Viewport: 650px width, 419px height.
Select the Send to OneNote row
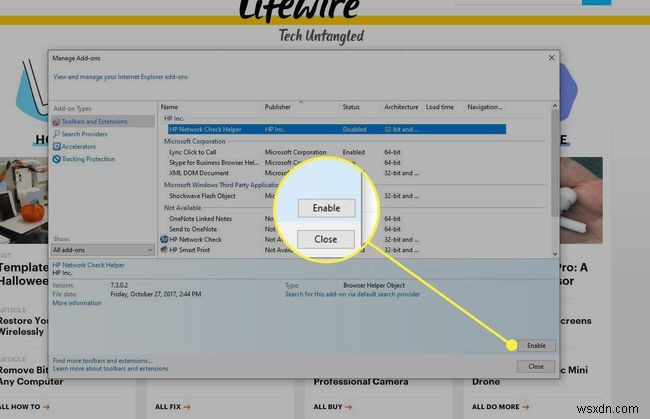[337, 229]
